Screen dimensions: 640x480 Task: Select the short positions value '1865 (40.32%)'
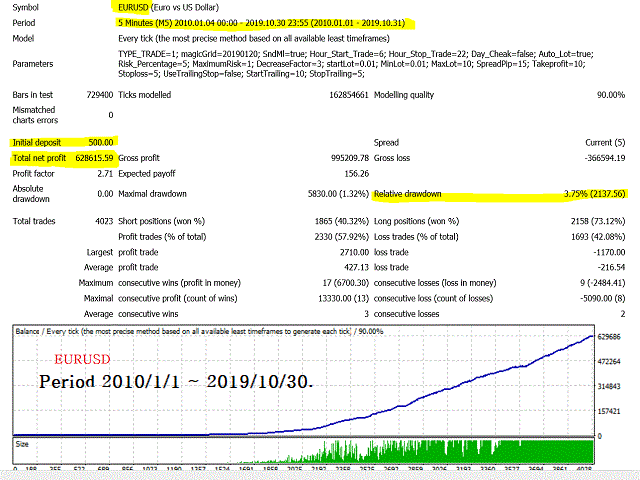(x=342, y=221)
